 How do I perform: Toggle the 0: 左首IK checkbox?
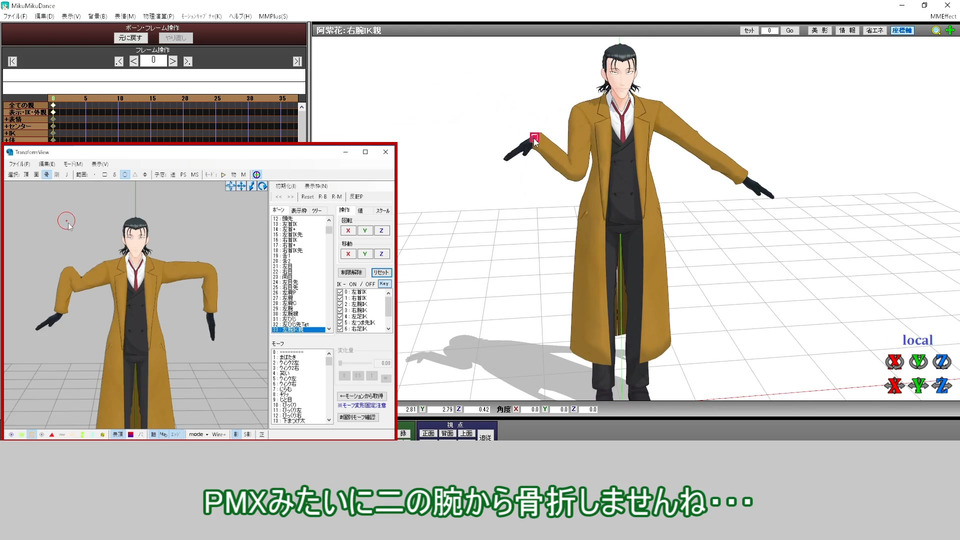340,292
